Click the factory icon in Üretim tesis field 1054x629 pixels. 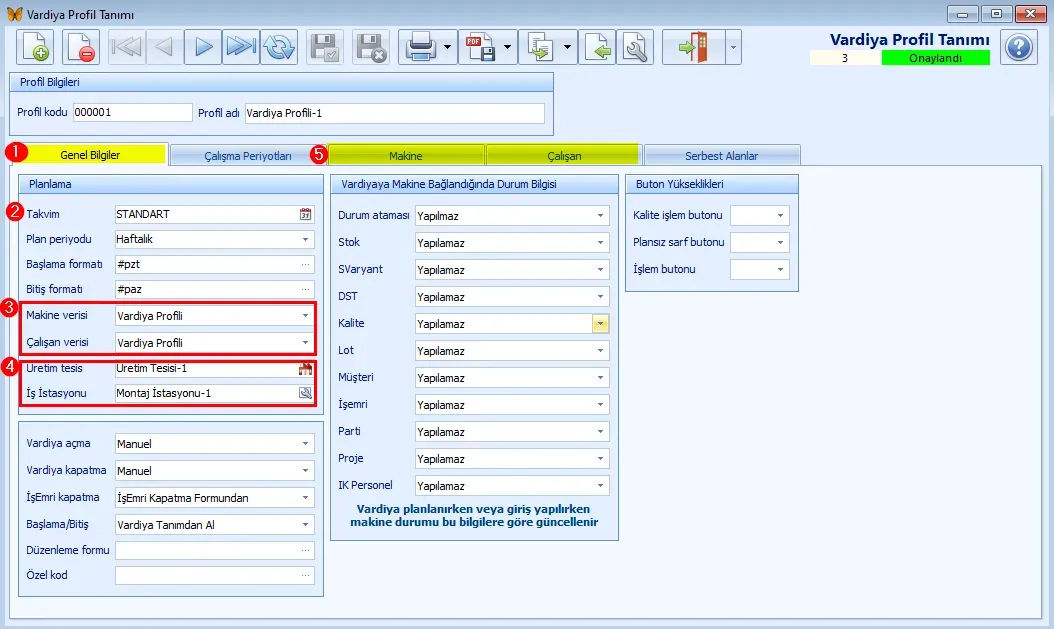[x=306, y=369]
